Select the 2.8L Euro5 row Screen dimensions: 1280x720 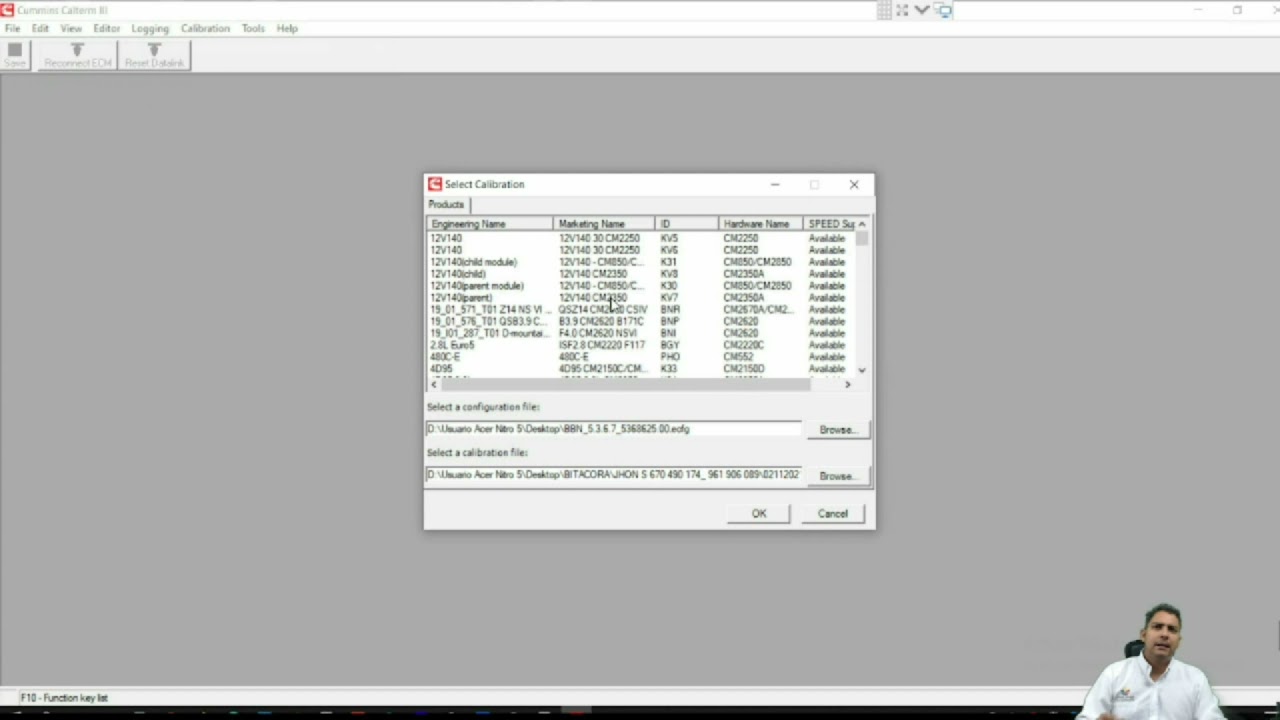[x=641, y=345]
